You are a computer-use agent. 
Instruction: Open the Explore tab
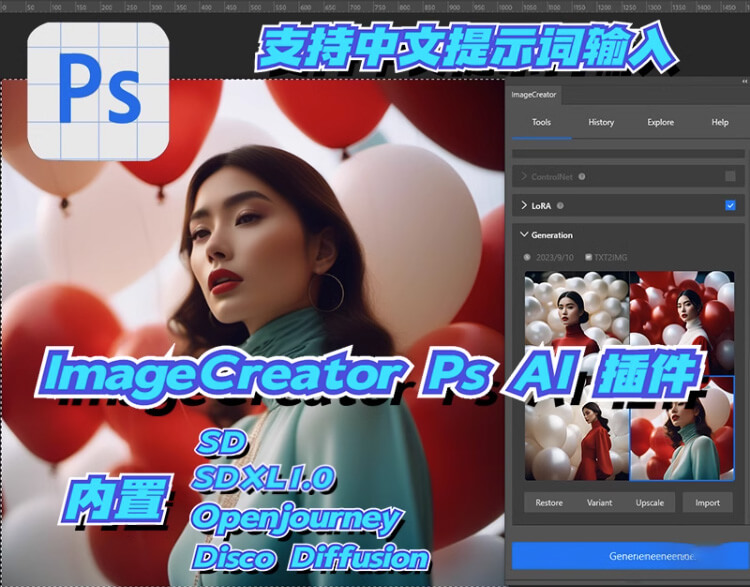(x=660, y=122)
